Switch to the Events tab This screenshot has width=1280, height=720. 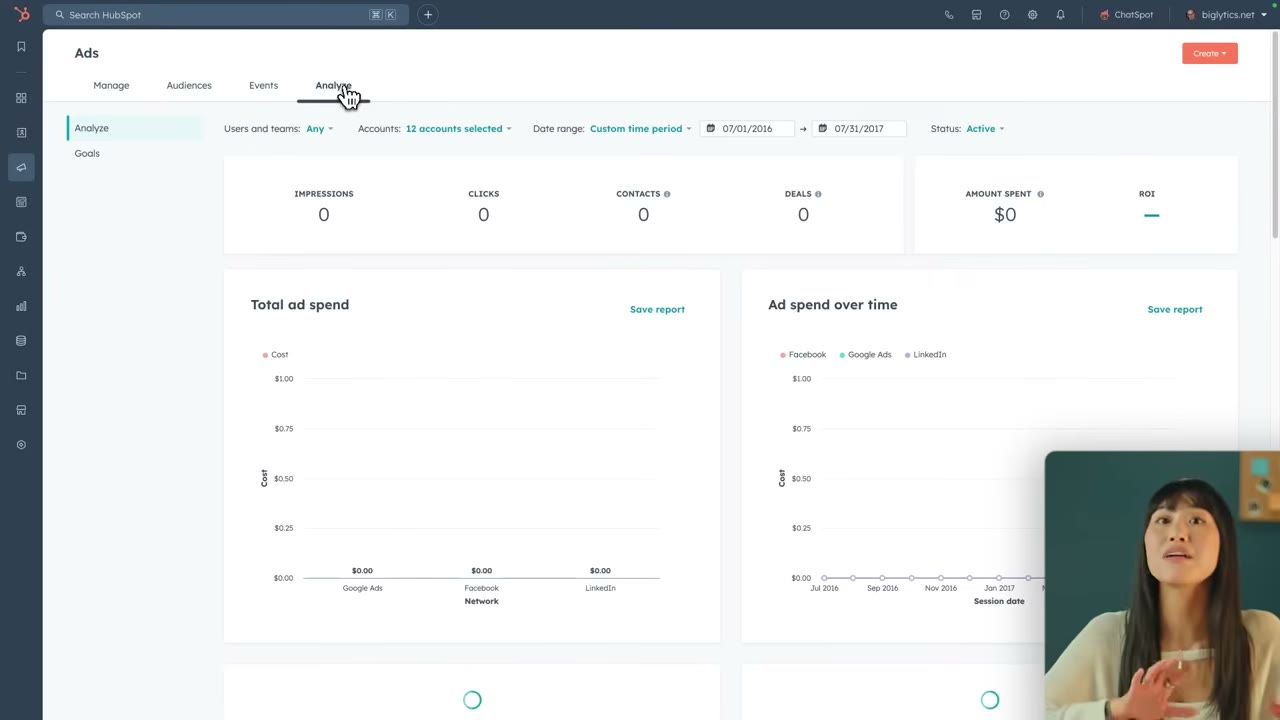(263, 85)
